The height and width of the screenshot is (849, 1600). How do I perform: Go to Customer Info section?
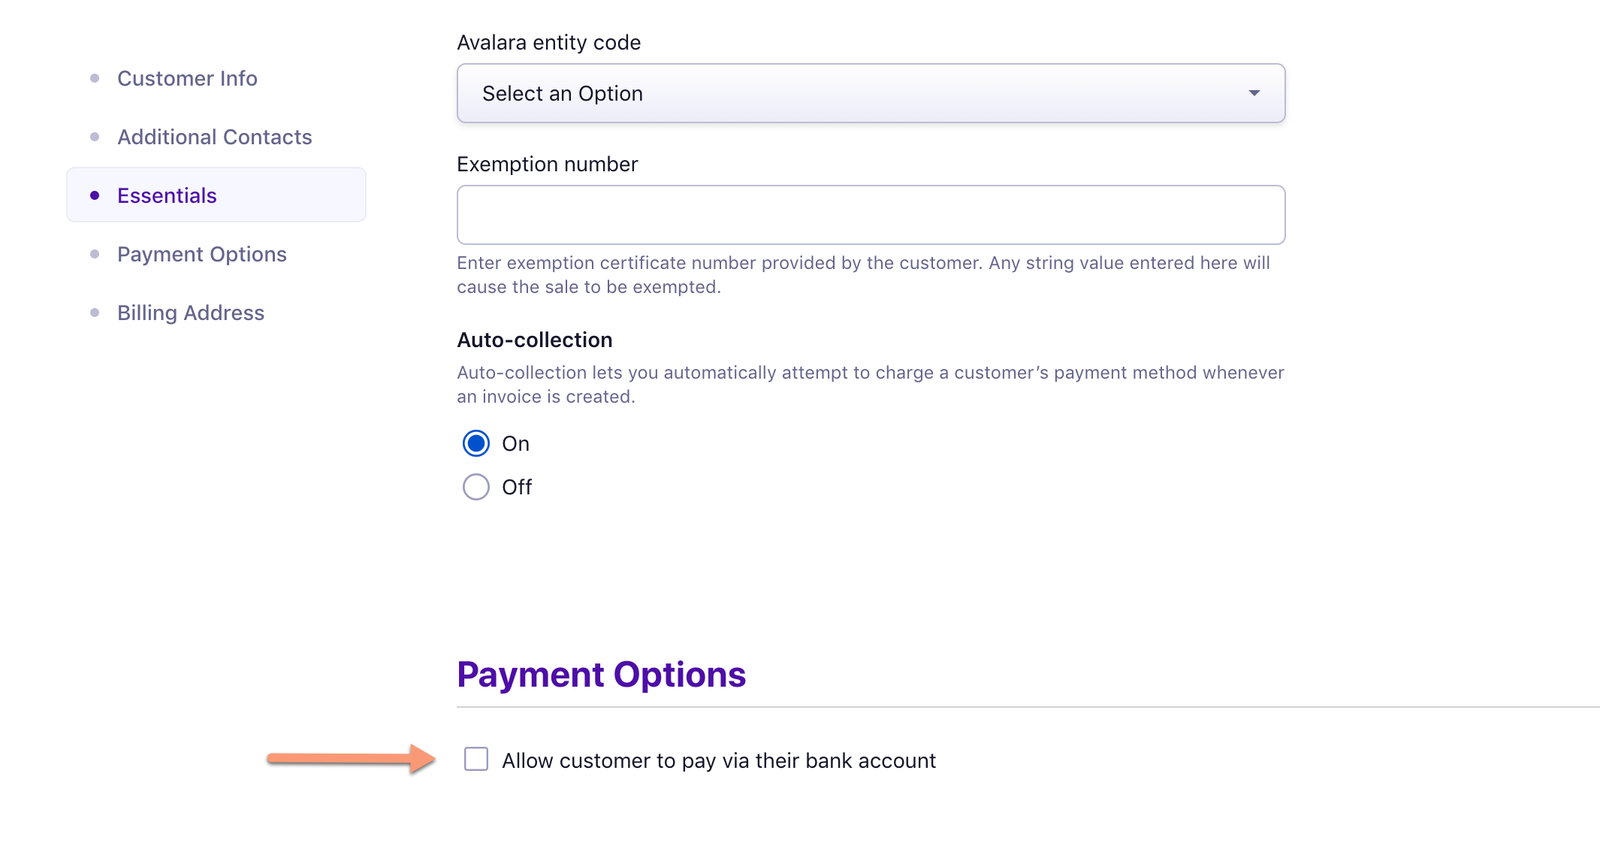187,78
